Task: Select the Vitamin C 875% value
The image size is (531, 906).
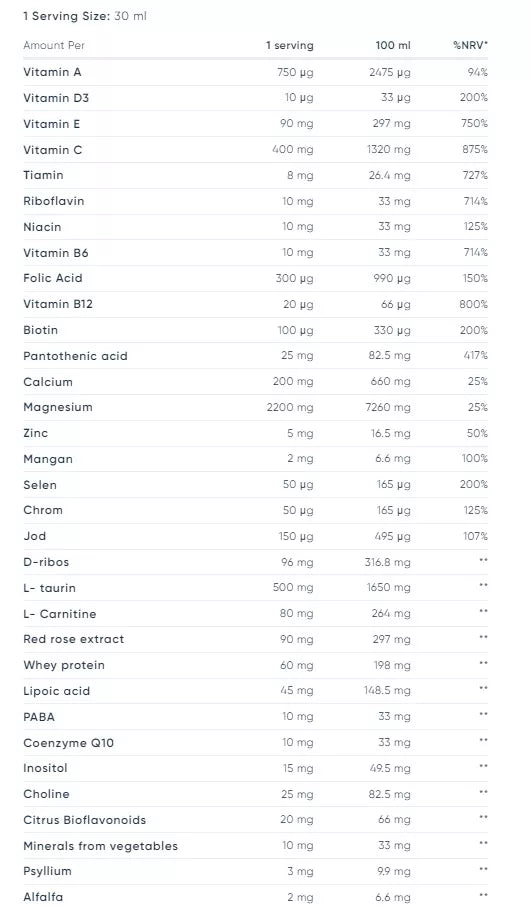Action: click(475, 149)
